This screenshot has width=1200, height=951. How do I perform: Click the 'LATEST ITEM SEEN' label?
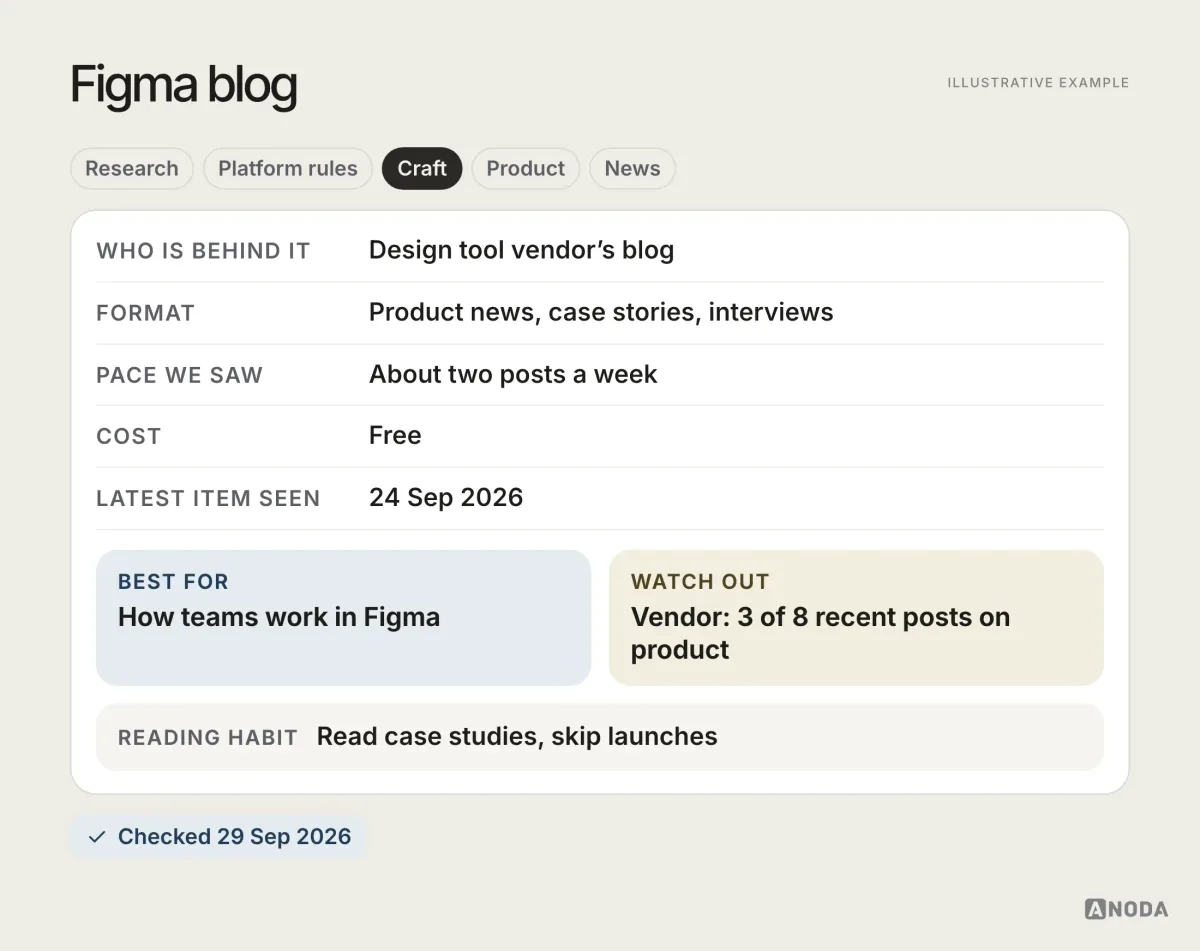point(208,498)
